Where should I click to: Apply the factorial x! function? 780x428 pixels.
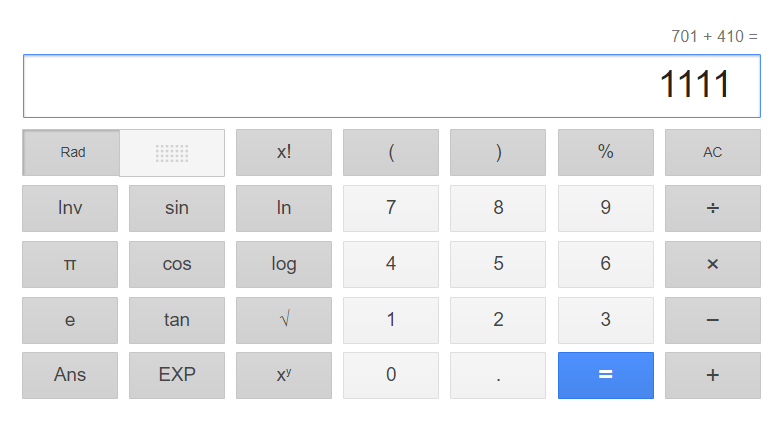(284, 152)
